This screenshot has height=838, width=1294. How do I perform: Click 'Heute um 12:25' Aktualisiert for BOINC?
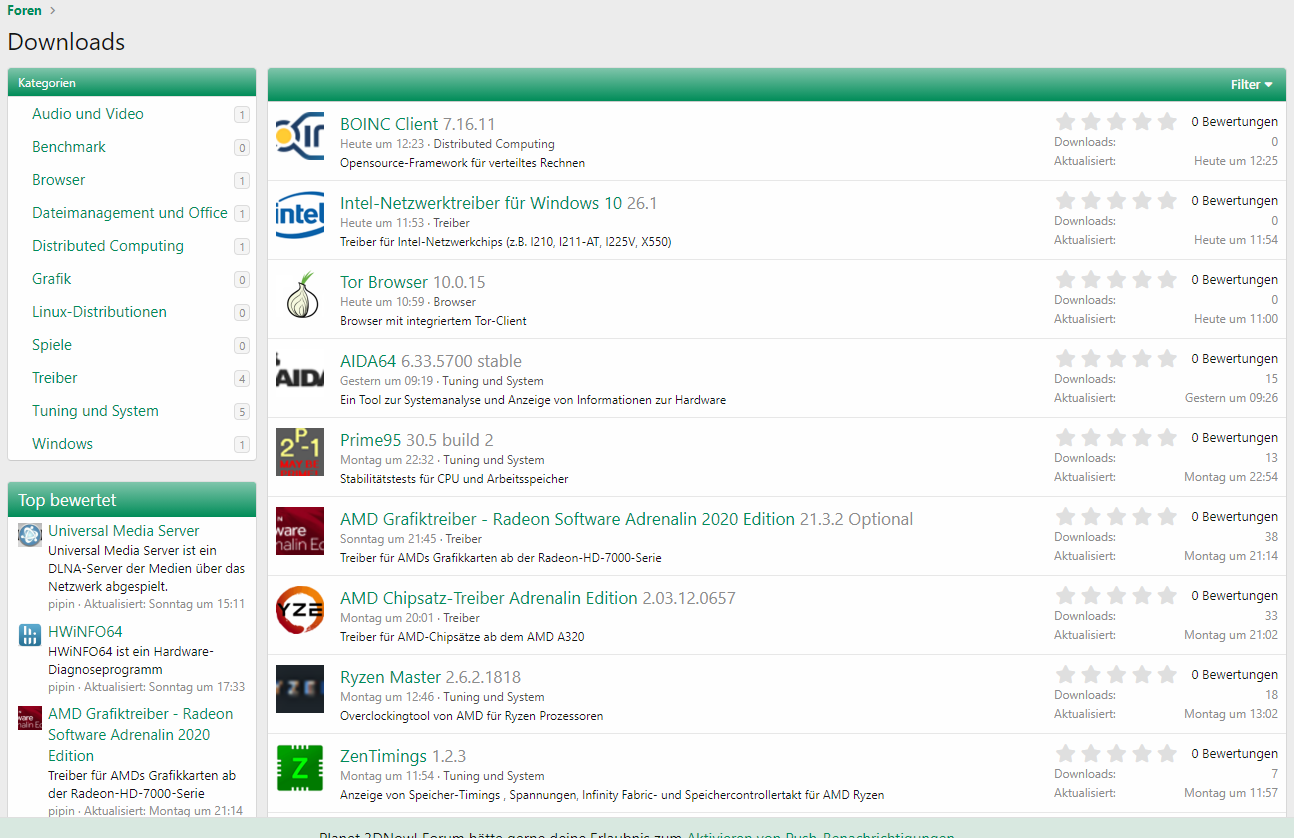pyautogui.click(x=1236, y=161)
